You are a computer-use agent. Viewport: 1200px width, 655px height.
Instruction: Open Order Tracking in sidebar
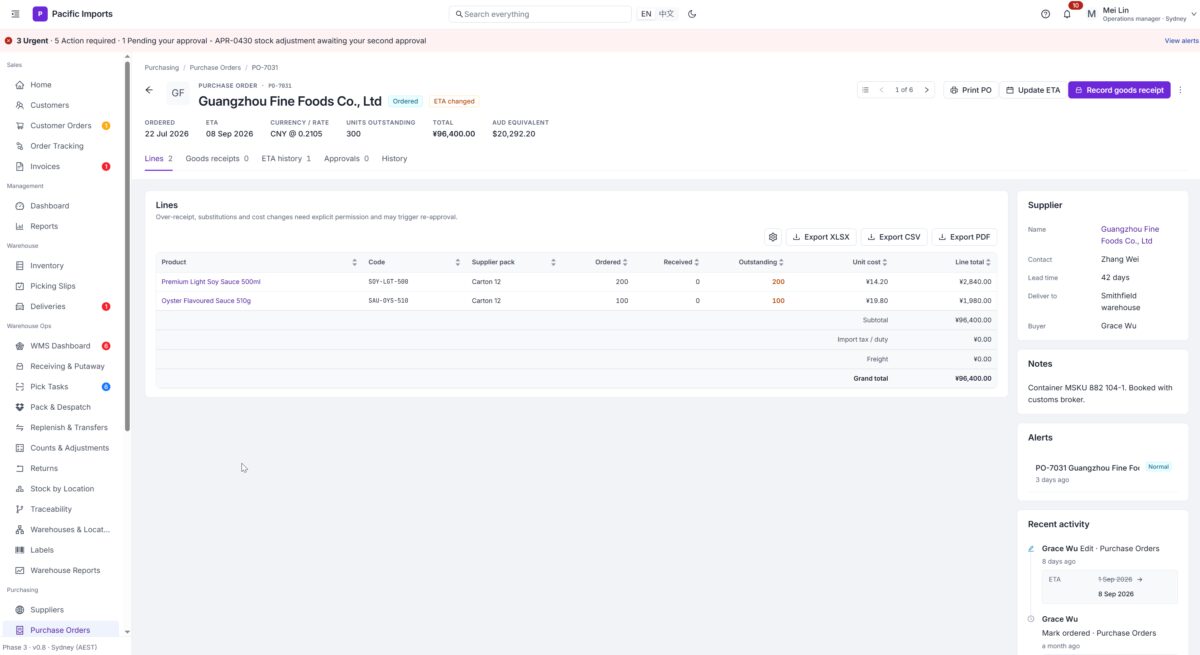tap(60, 146)
